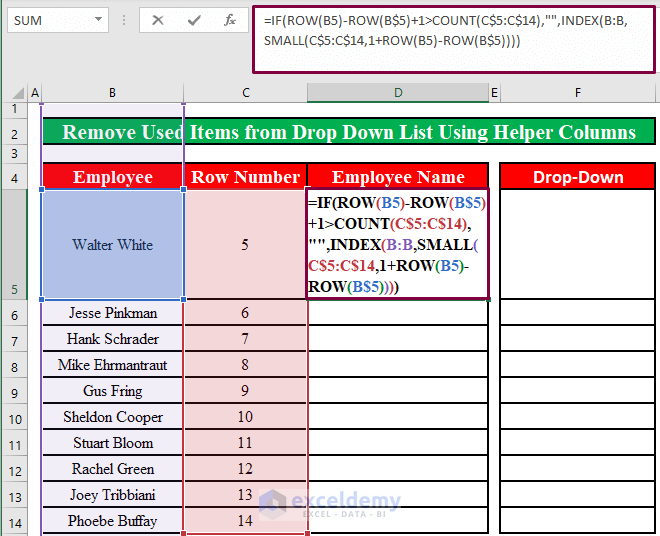Select row 4 header
660x536 pixels.
15,178
